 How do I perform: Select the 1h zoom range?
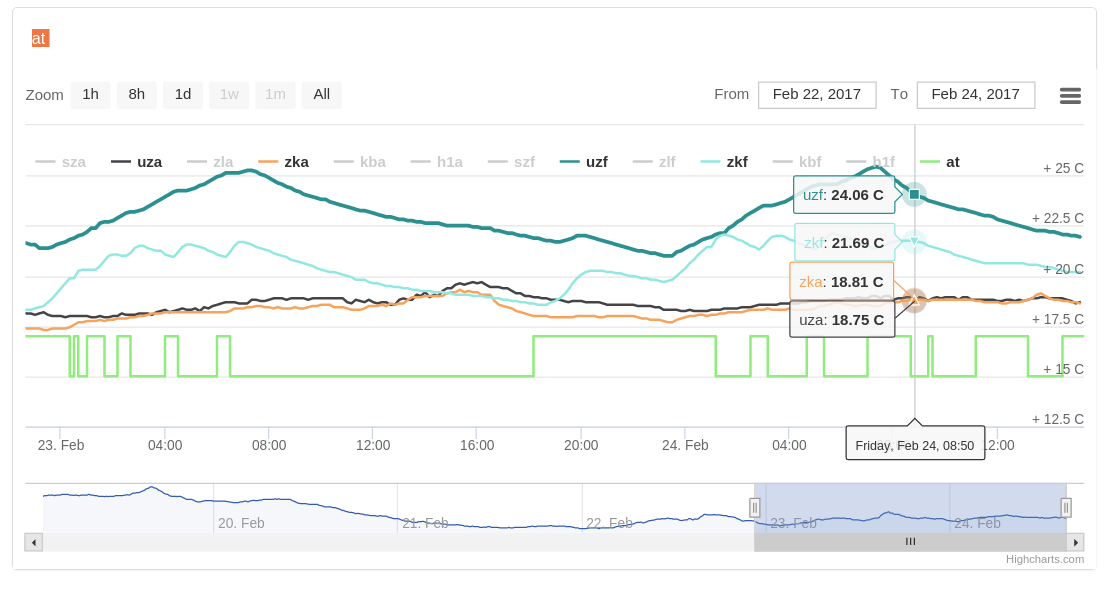click(x=90, y=94)
